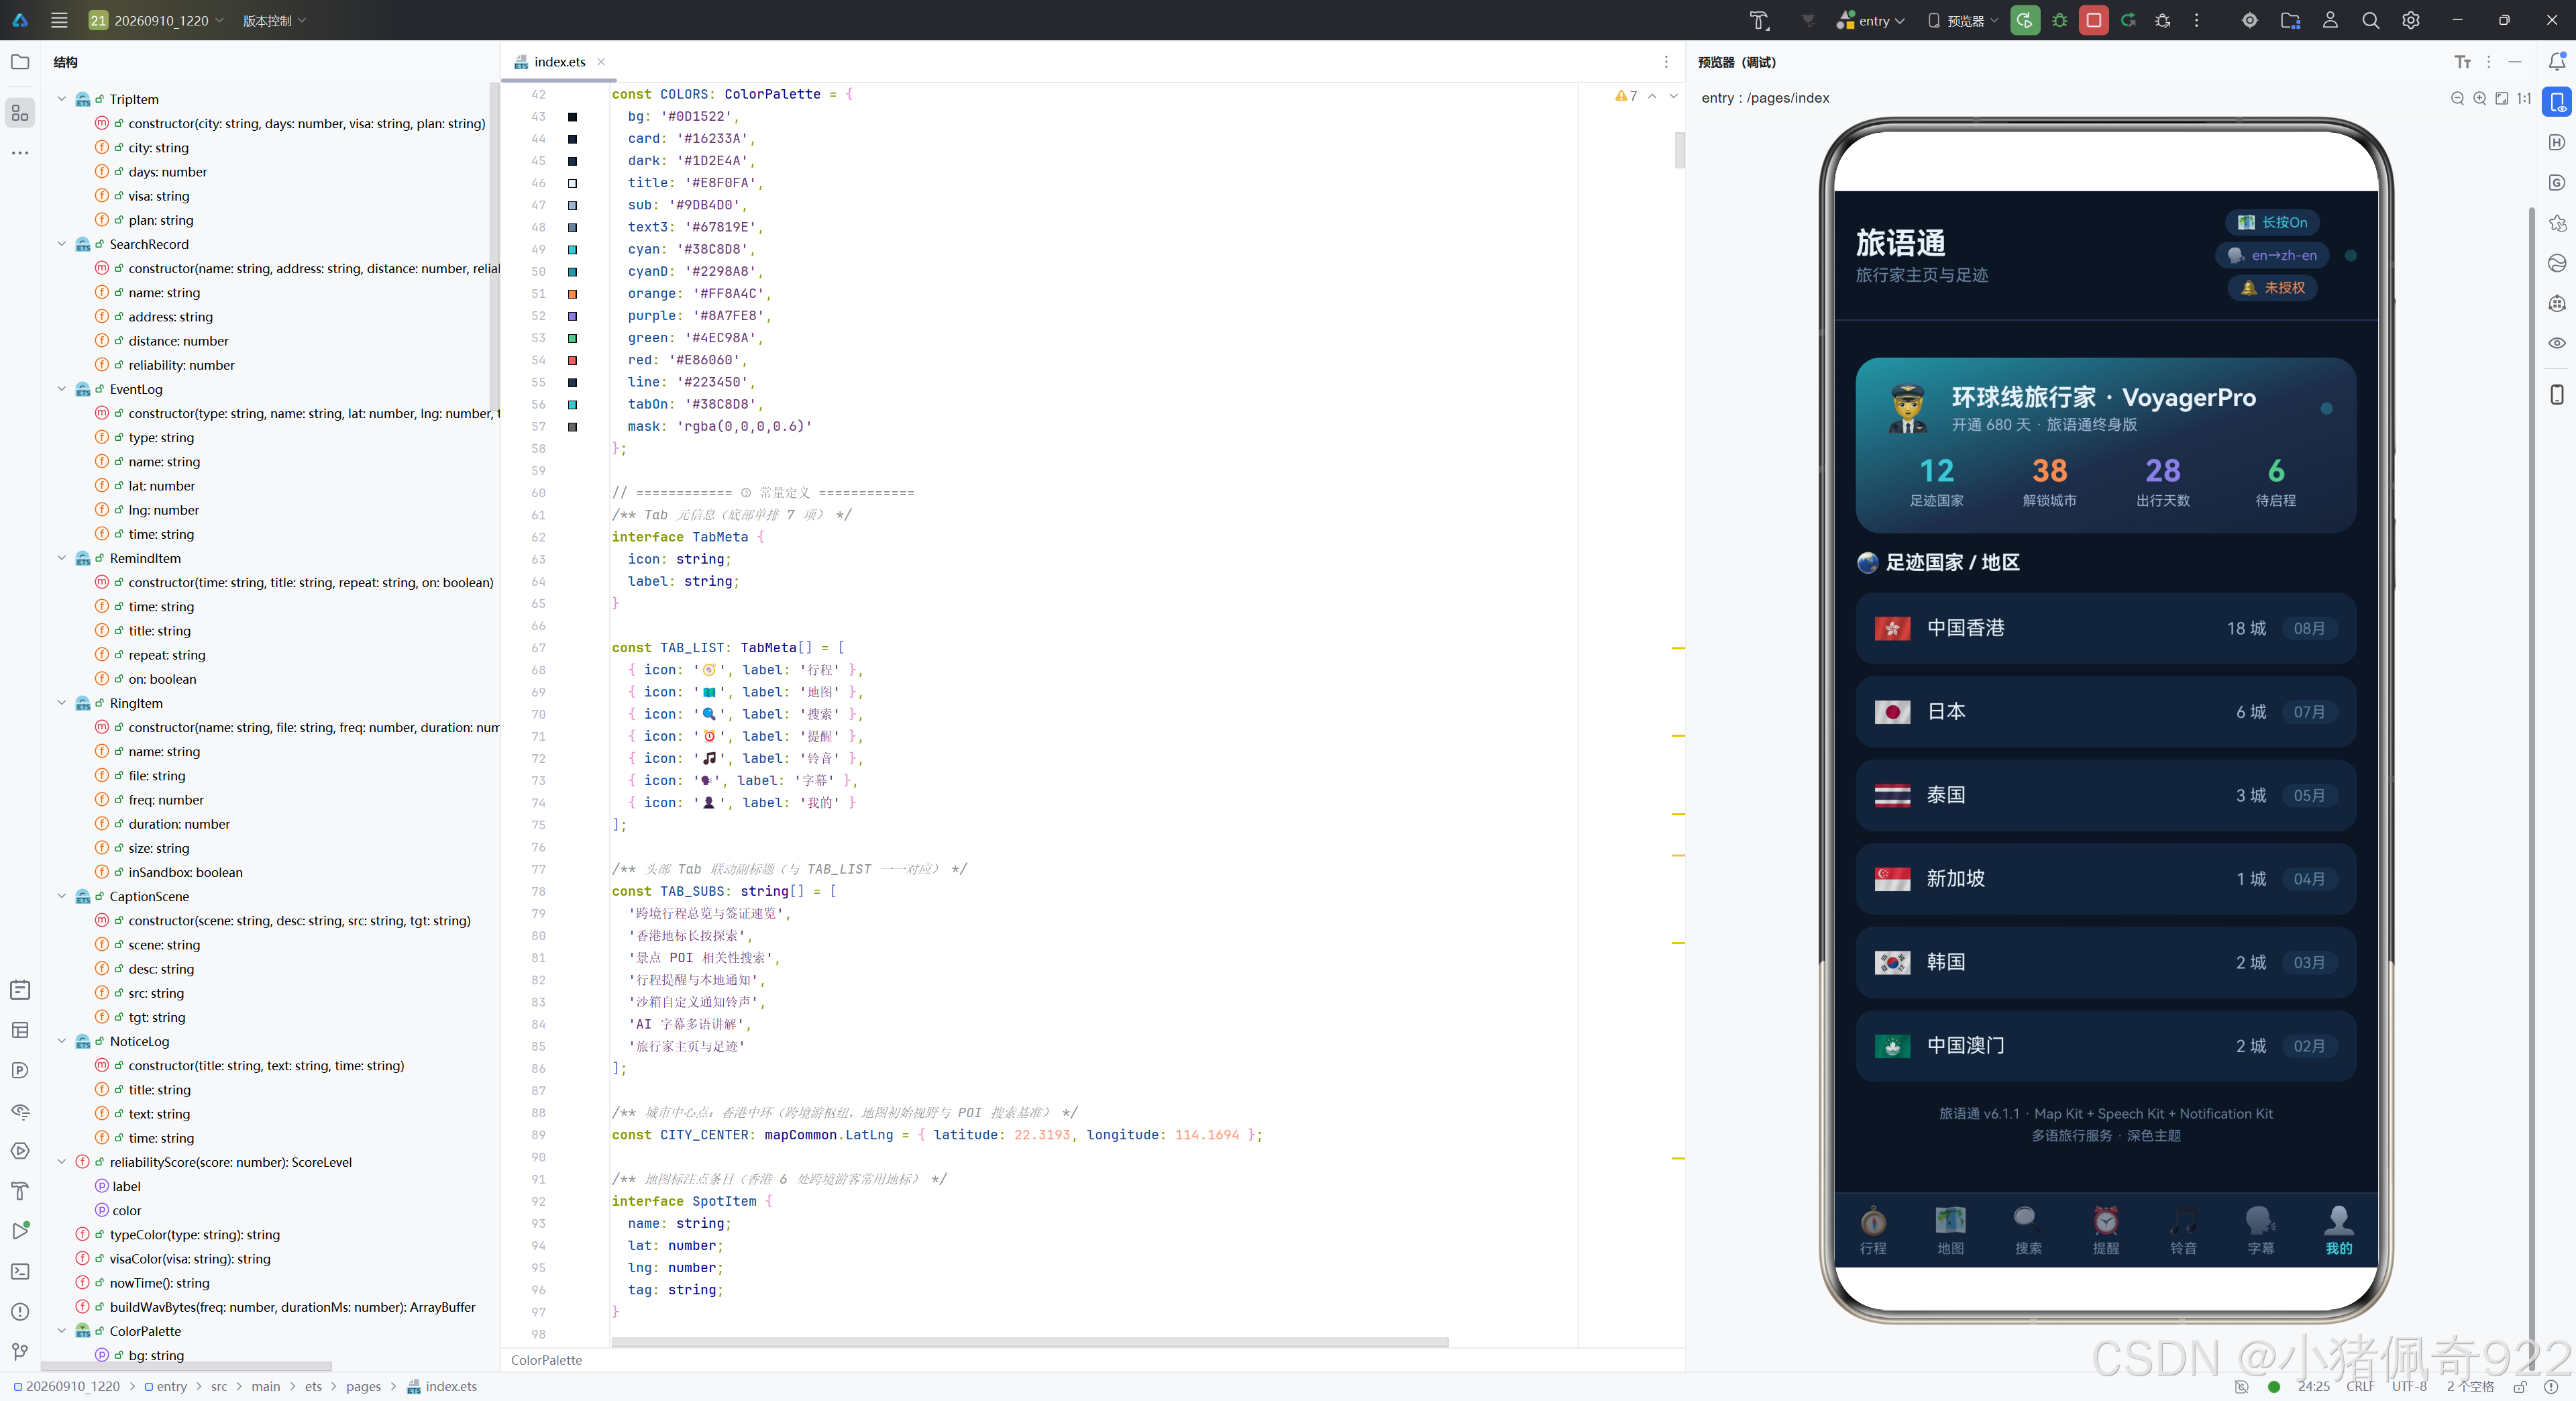Open the Structure panel sidebar icon
The height and width of the screenshot is (1401, 2576).
(20, 113)
